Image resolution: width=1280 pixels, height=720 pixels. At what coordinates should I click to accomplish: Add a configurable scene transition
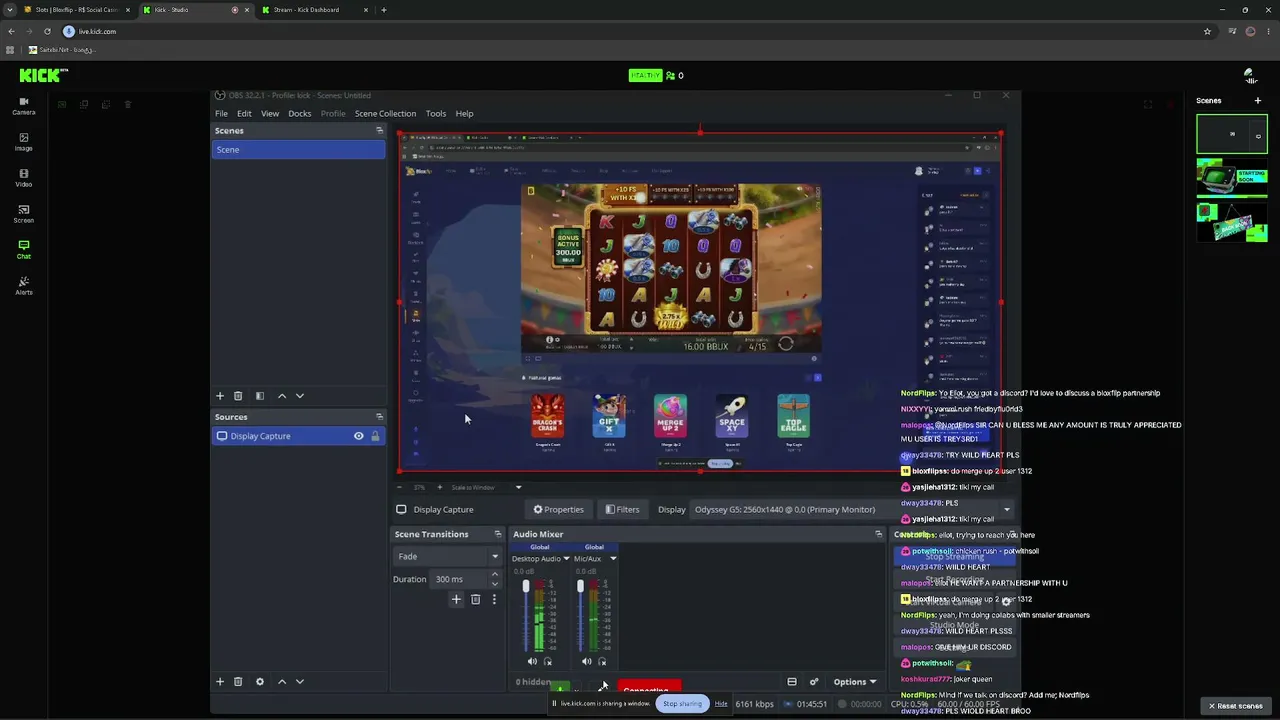tap(456, 599)
